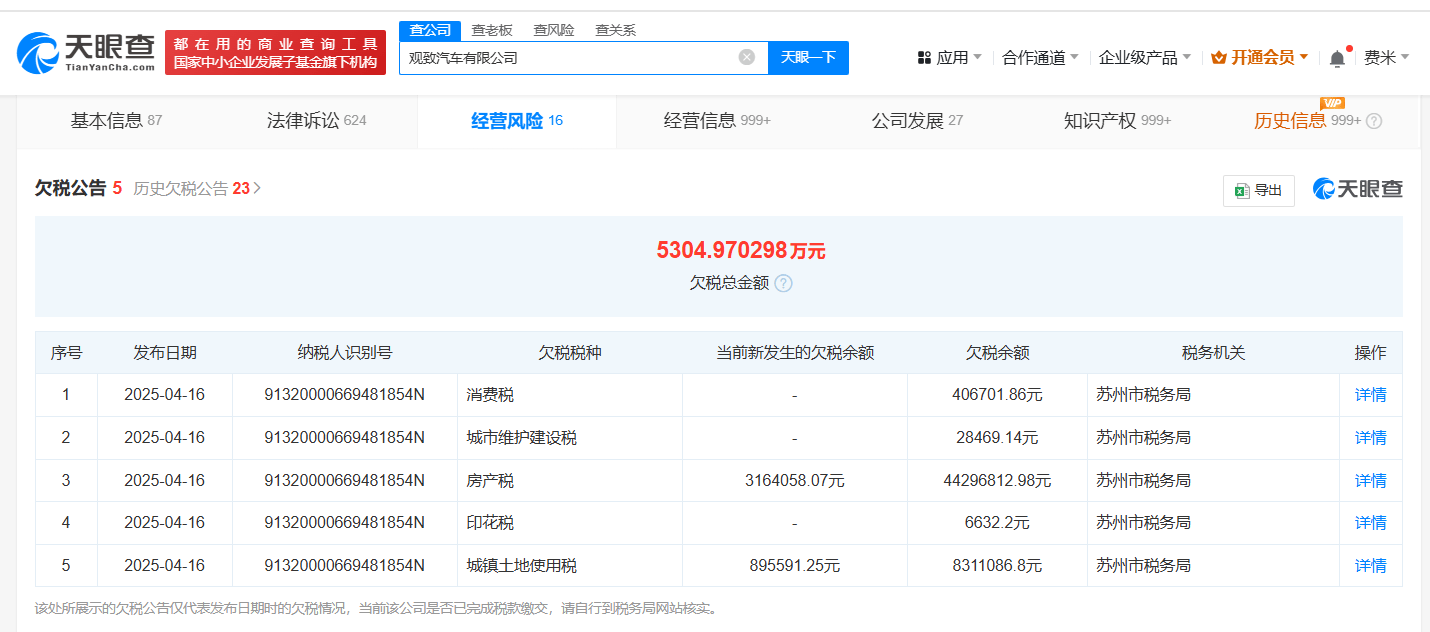Viewport: 1430px width, 632px height.
Task: Click the Excel 导出 export icon button
Action: (1258, 190)
